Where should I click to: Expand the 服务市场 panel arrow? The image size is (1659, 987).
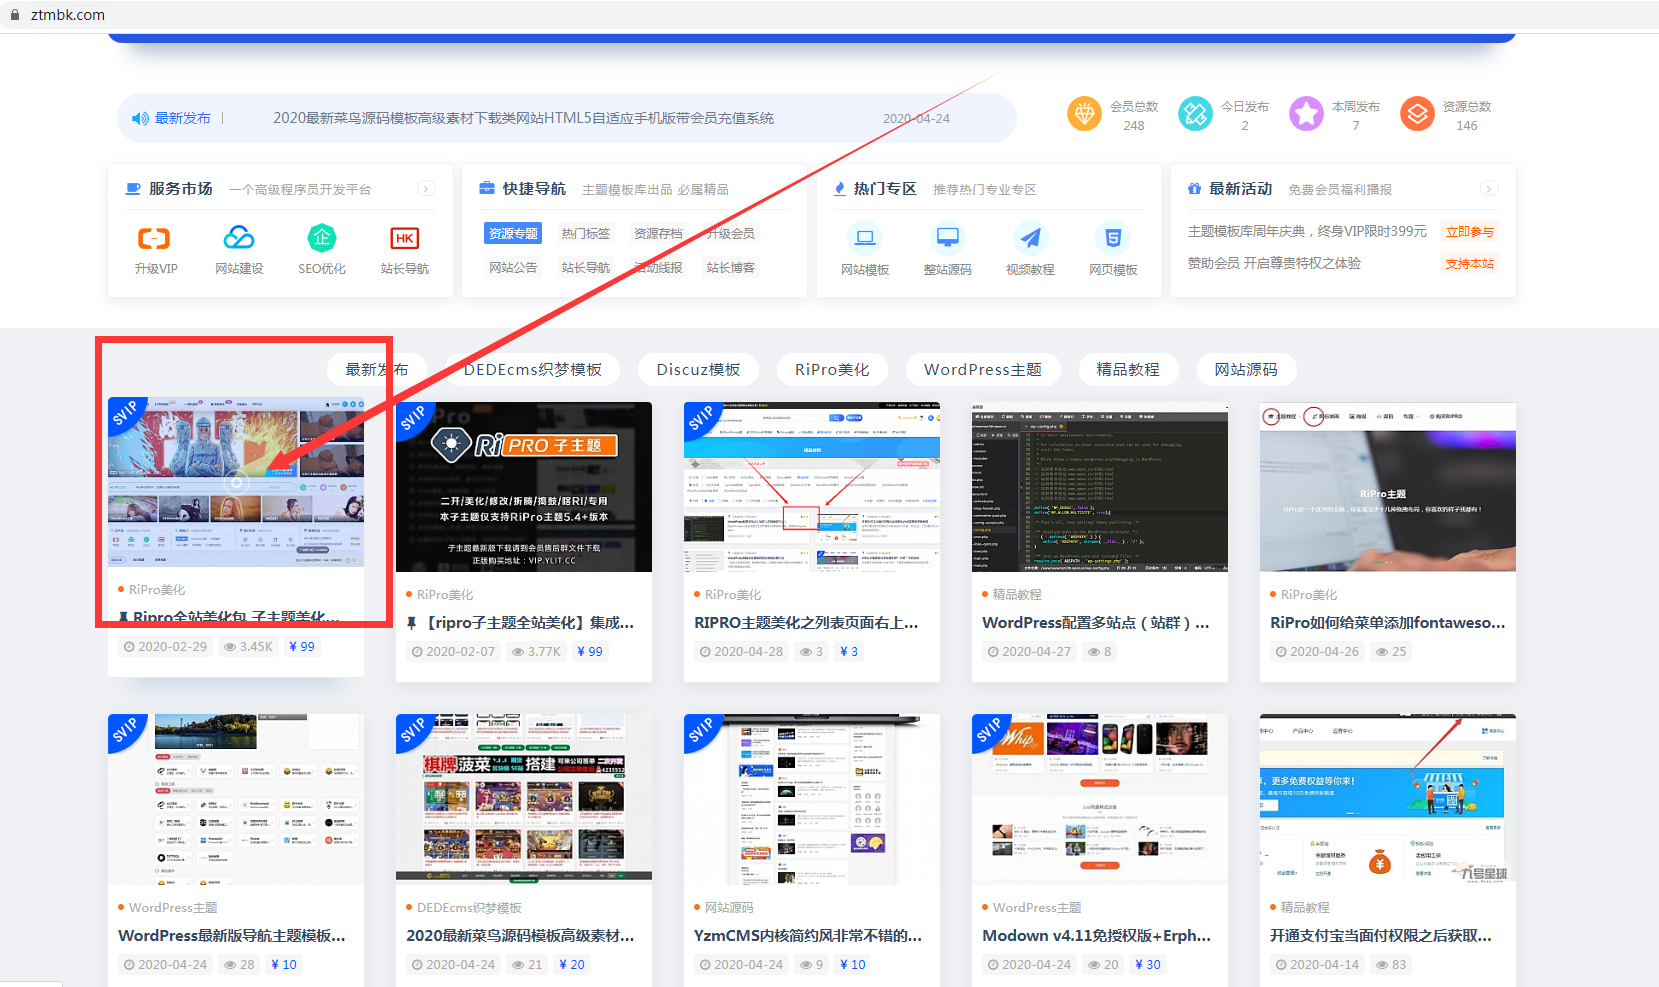426,188
